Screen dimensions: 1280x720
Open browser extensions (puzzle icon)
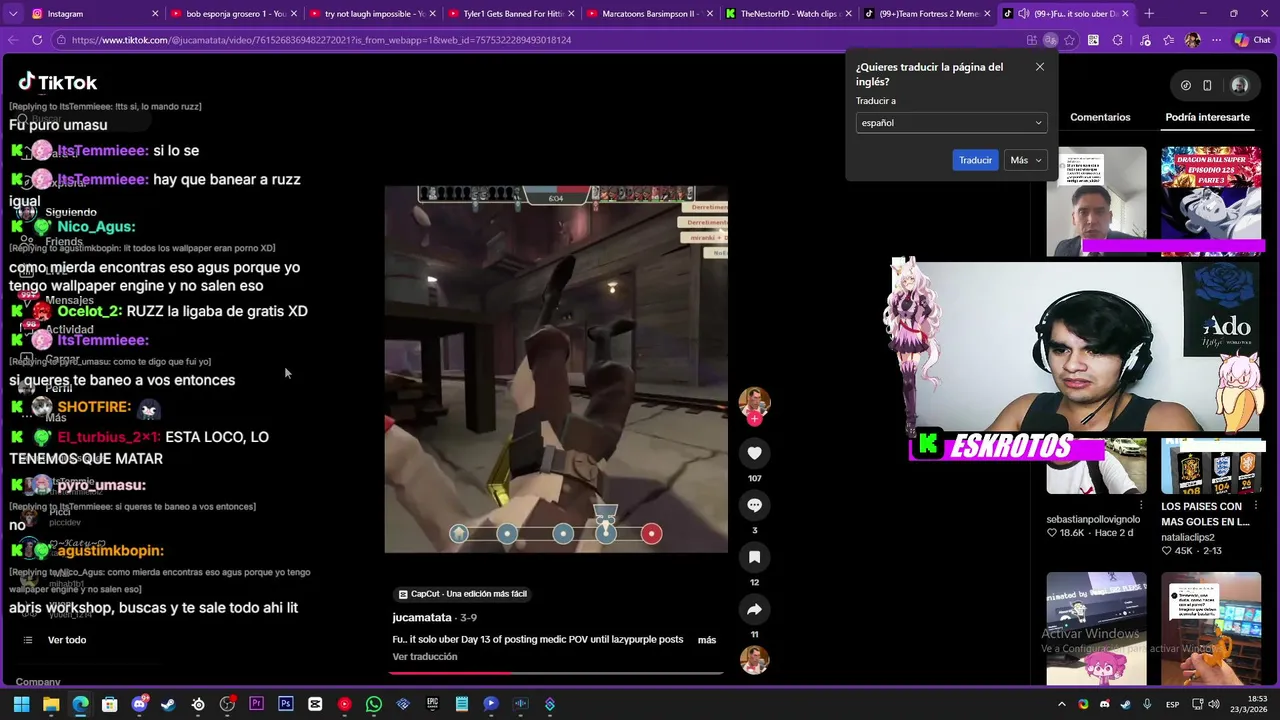pyautogui.click(x=1118, y=40)
